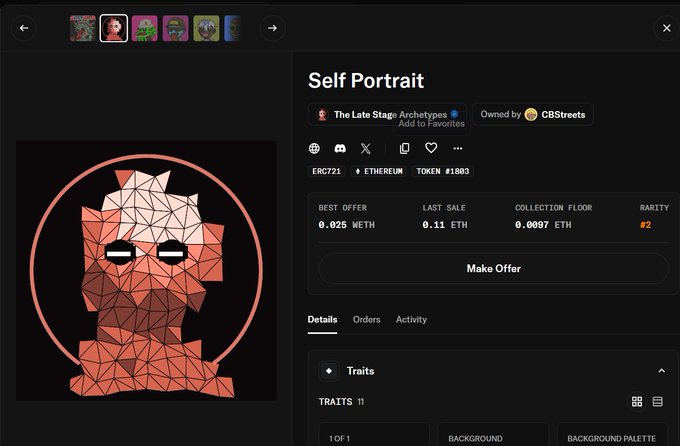Click the best offer 0.025 WETH value
Screen dimensions: 680x446
(x=346, y=225)
